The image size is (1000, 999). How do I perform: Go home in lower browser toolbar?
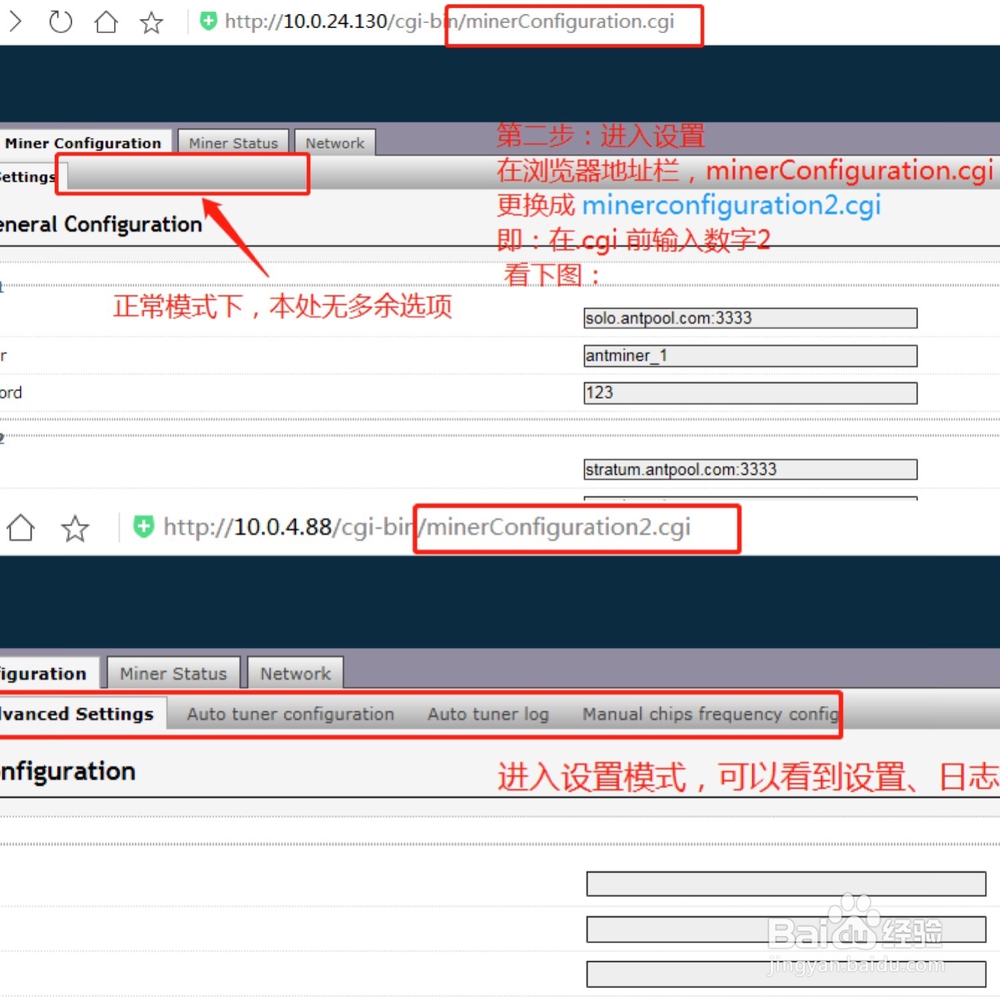point(20,528)
